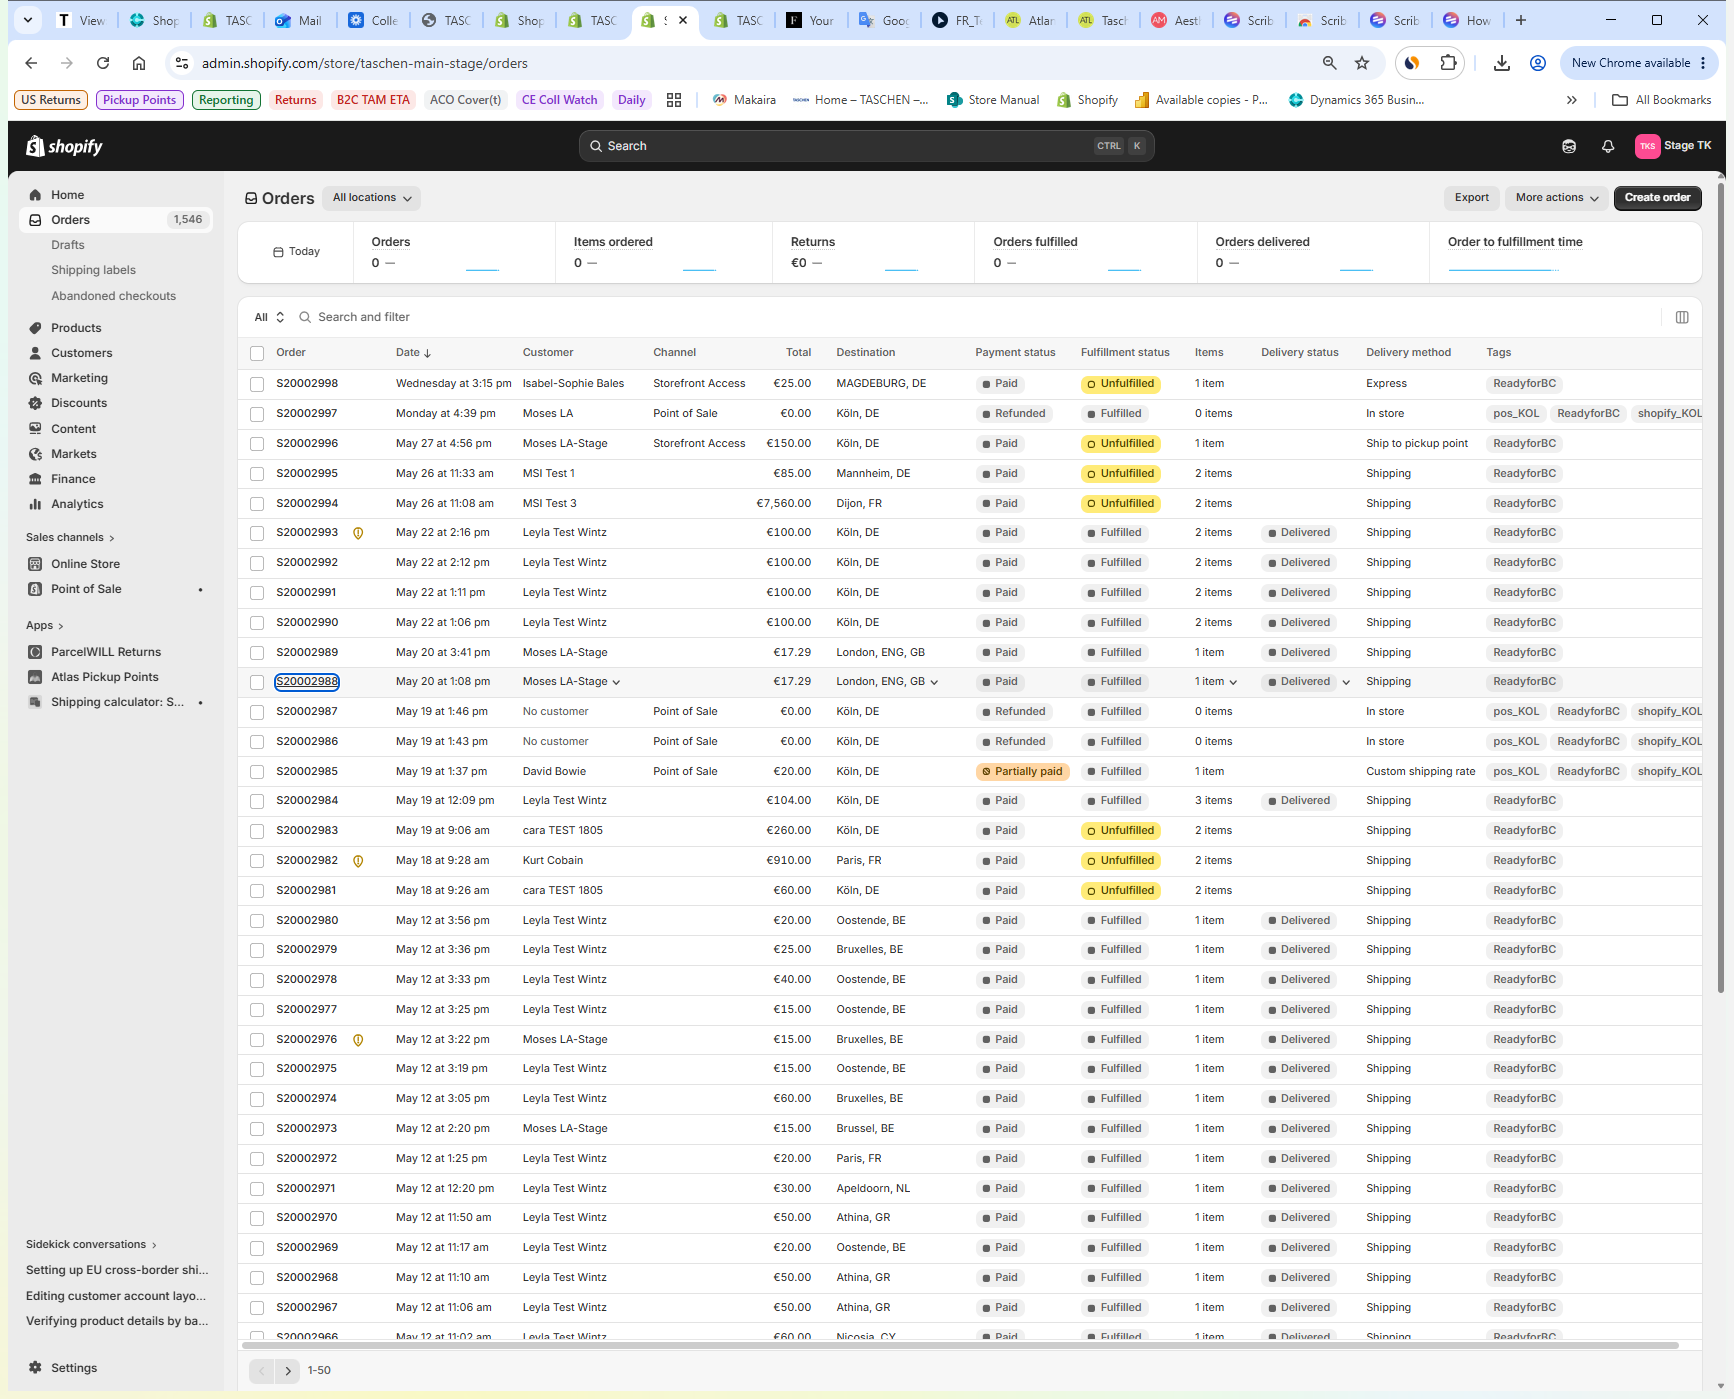
Task: Expand London destination dropdown on S20002988
Action: click(x=934, y=682)
